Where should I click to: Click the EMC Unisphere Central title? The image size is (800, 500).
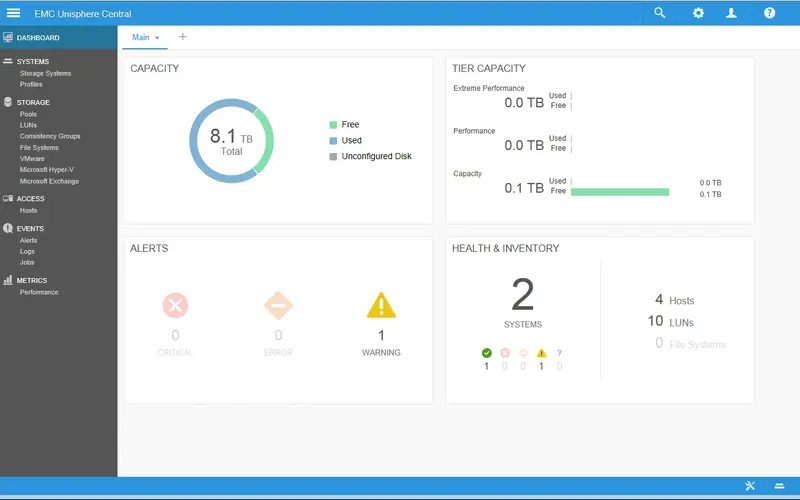coord(83,14)
